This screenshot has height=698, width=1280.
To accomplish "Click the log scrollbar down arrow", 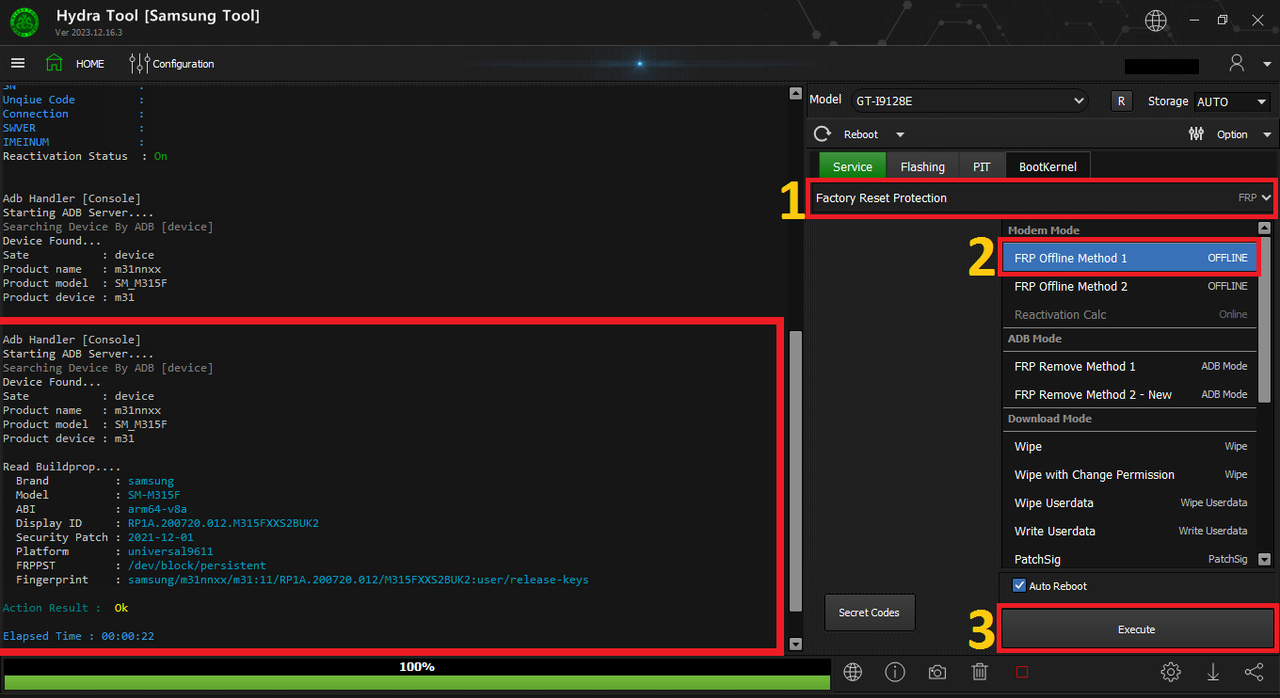I will click(796, 644).
